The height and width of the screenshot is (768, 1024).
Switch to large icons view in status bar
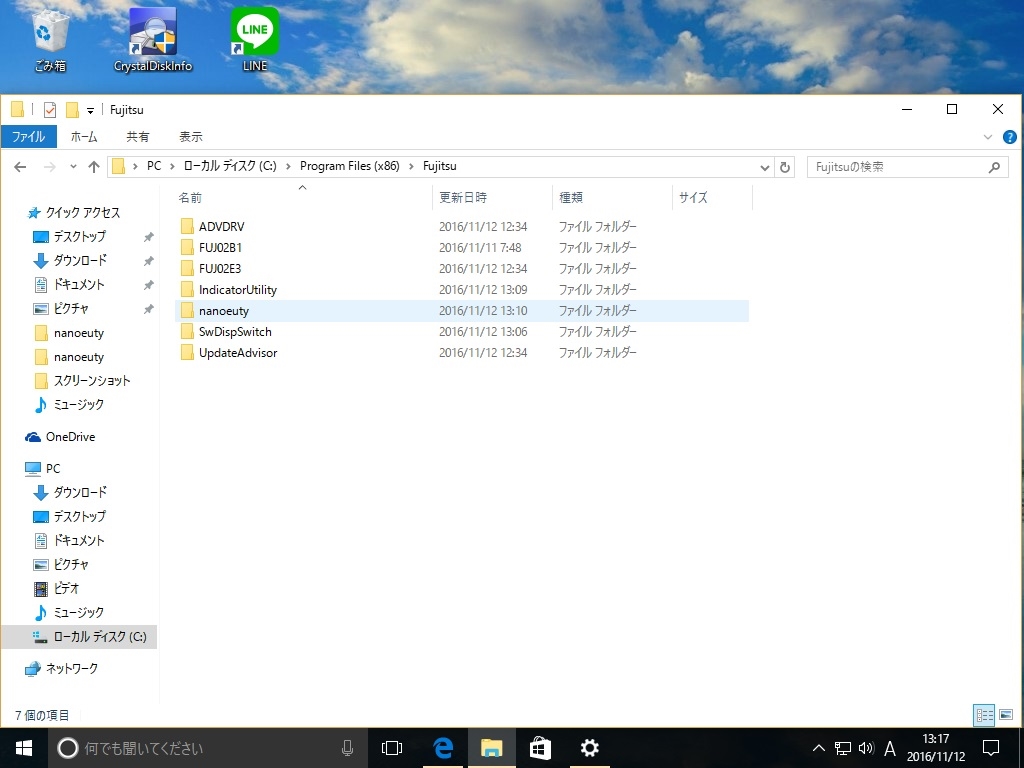point(1006,715)
